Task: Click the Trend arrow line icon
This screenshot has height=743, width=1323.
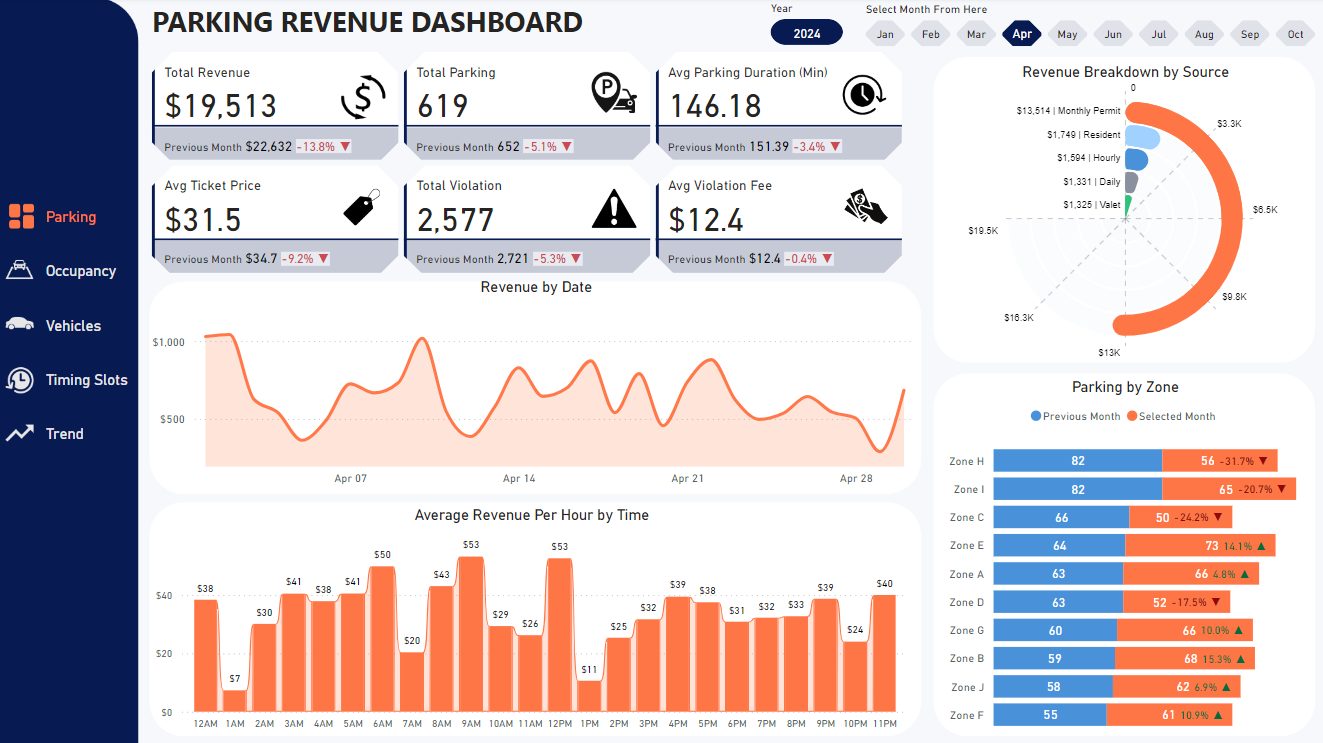Action: pos(20,434)
